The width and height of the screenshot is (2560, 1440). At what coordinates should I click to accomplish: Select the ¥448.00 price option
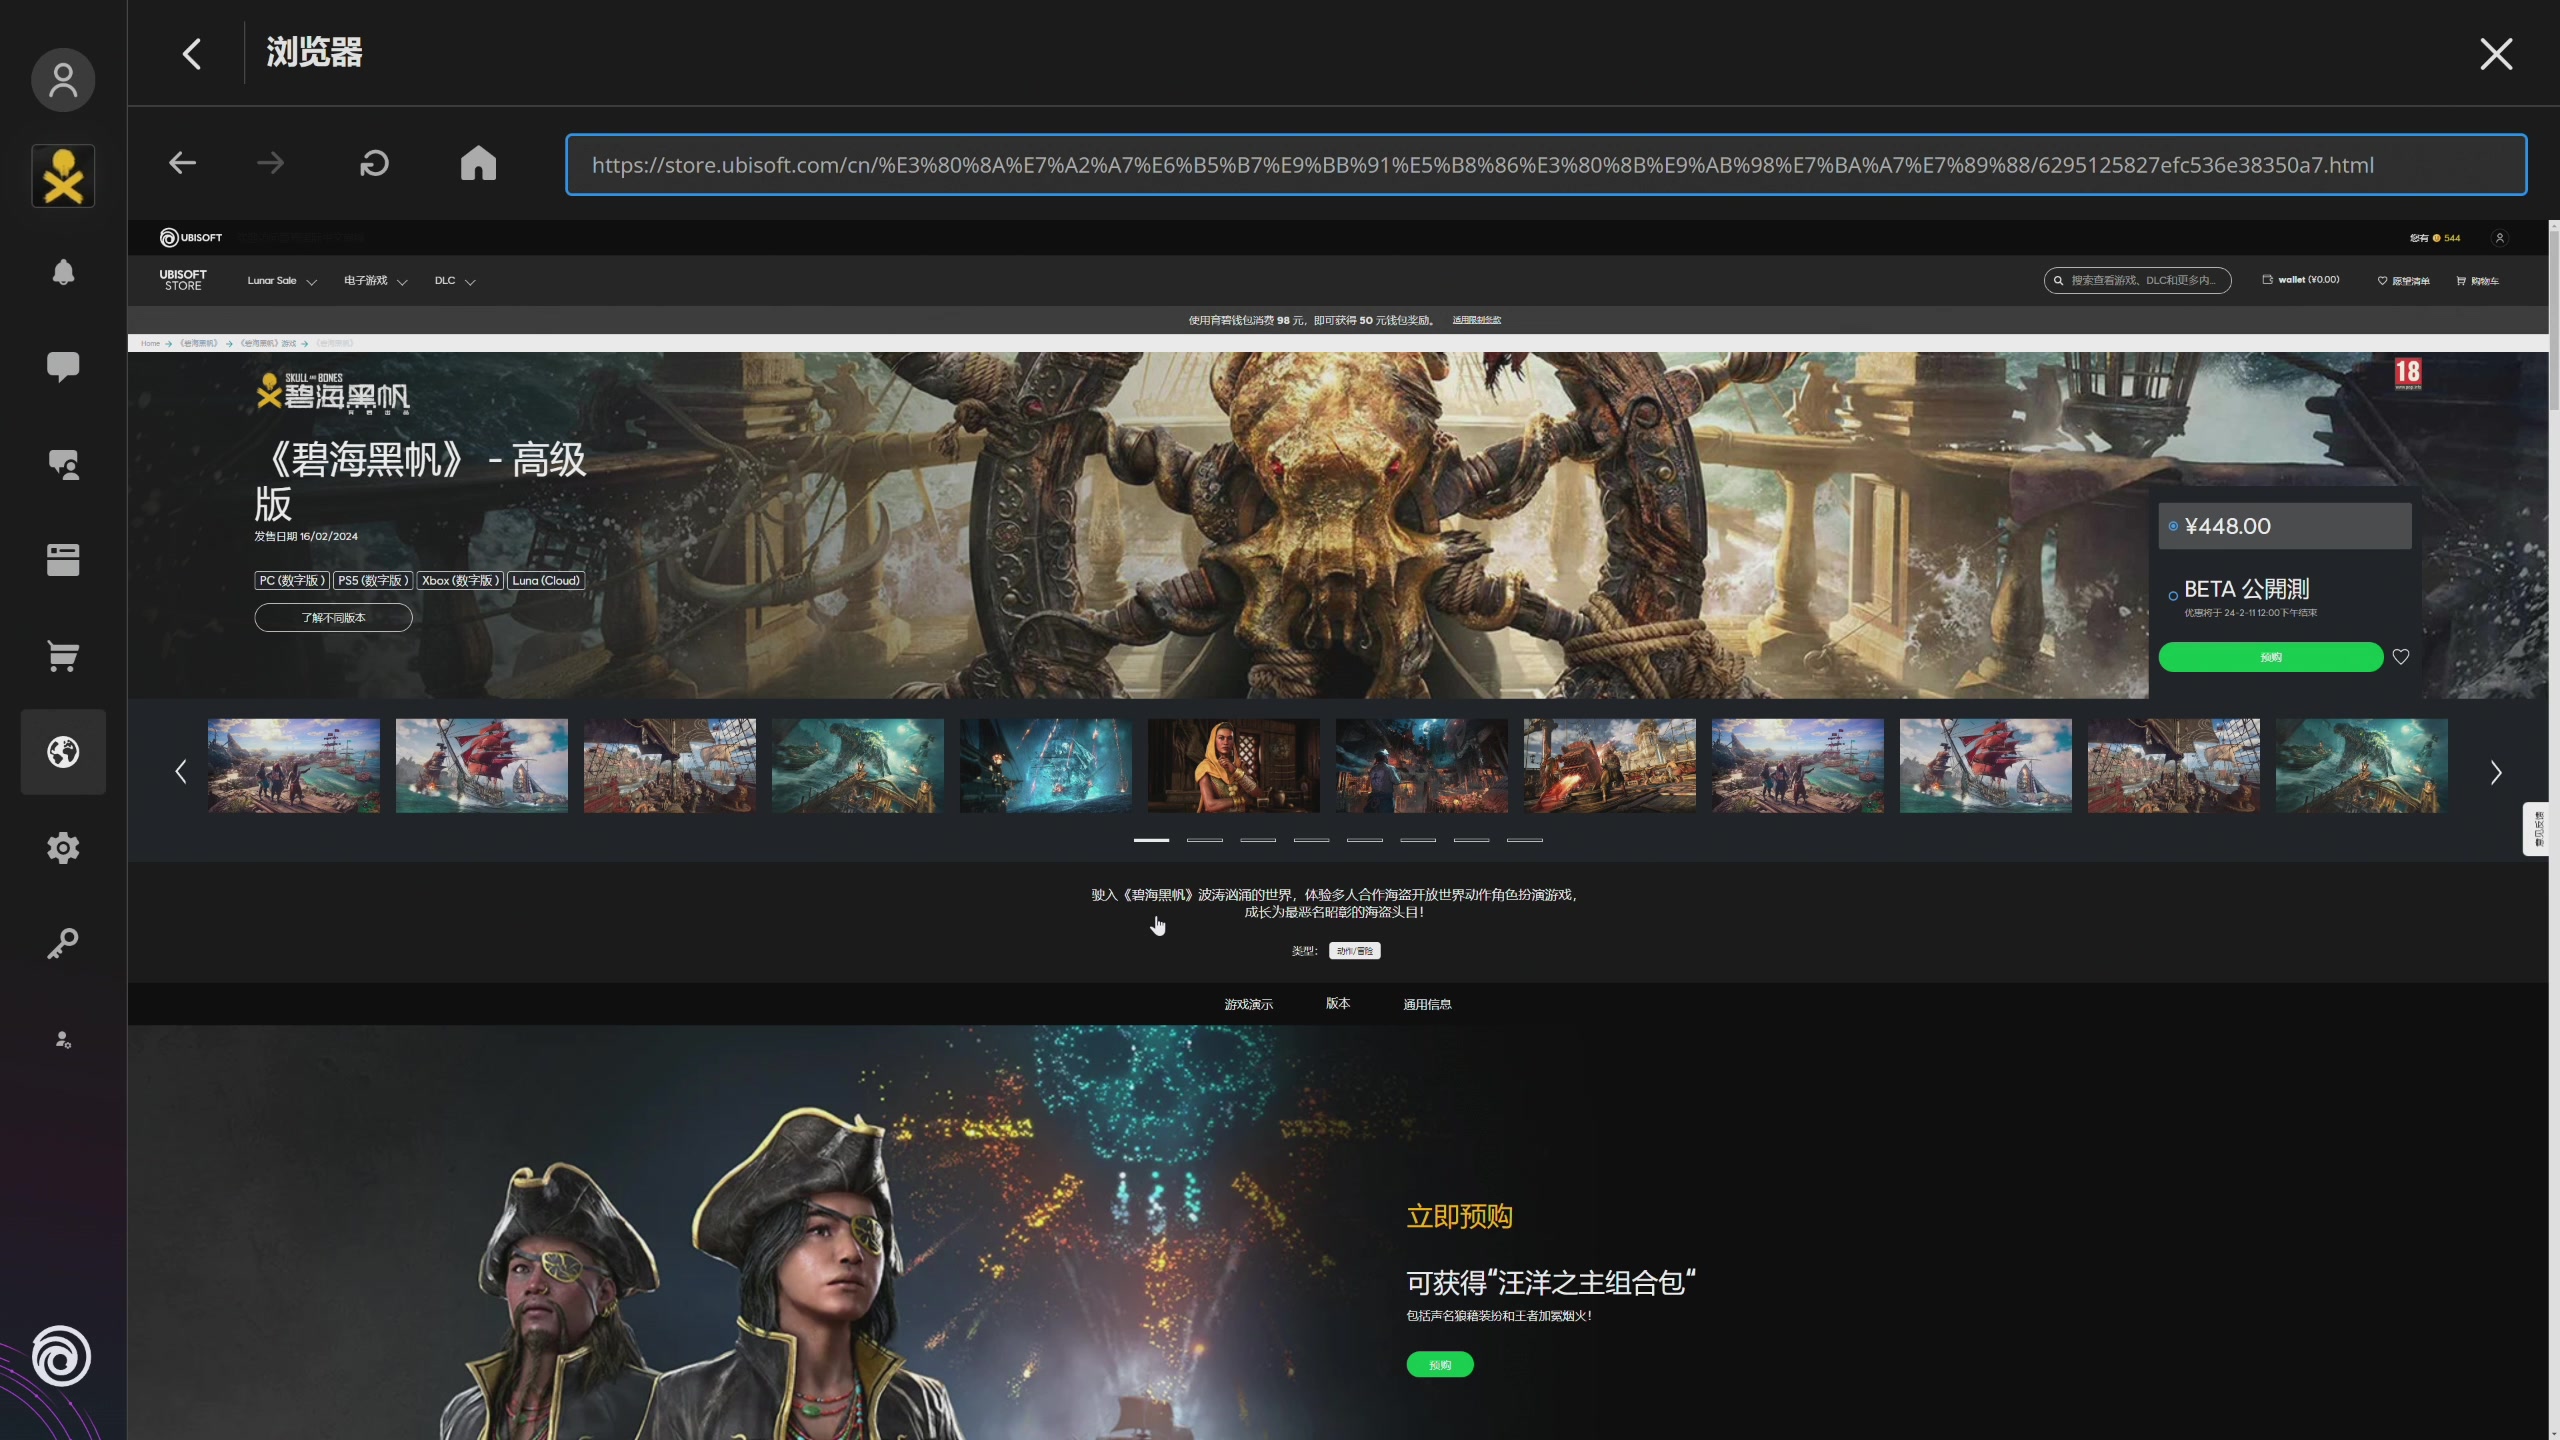click(x=2285, y=526)
